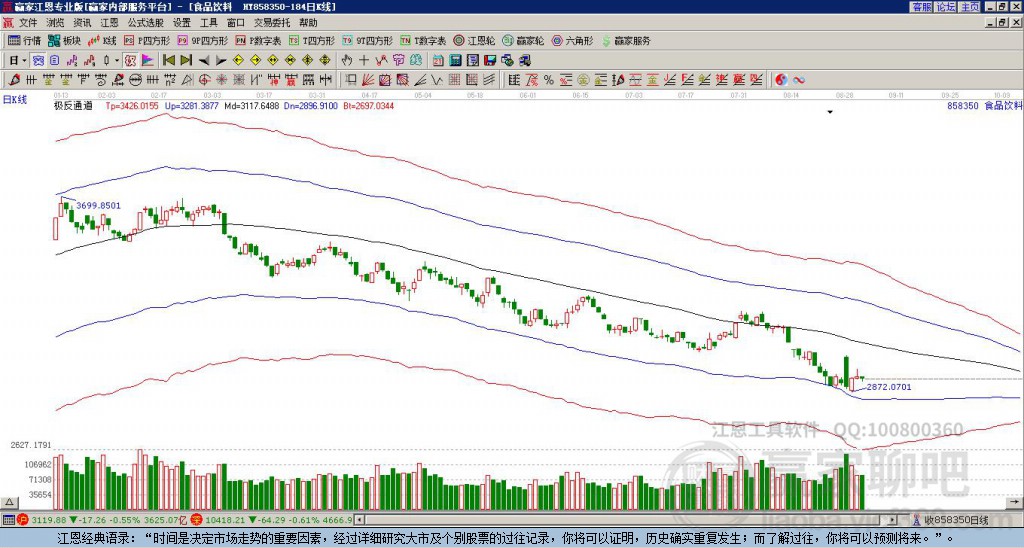Open the P四方形 square tool
This screenshot has width=1024, height=548.
point(148,40)
